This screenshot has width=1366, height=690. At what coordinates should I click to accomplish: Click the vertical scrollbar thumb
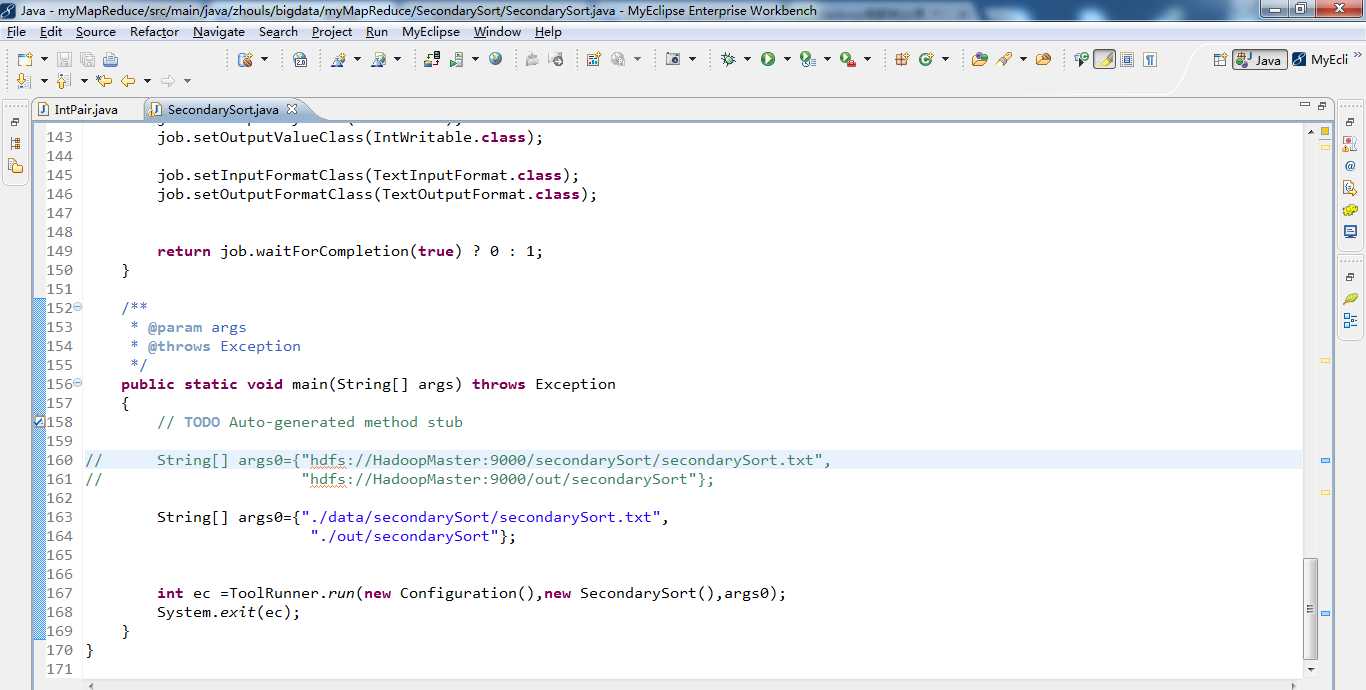1311,608
